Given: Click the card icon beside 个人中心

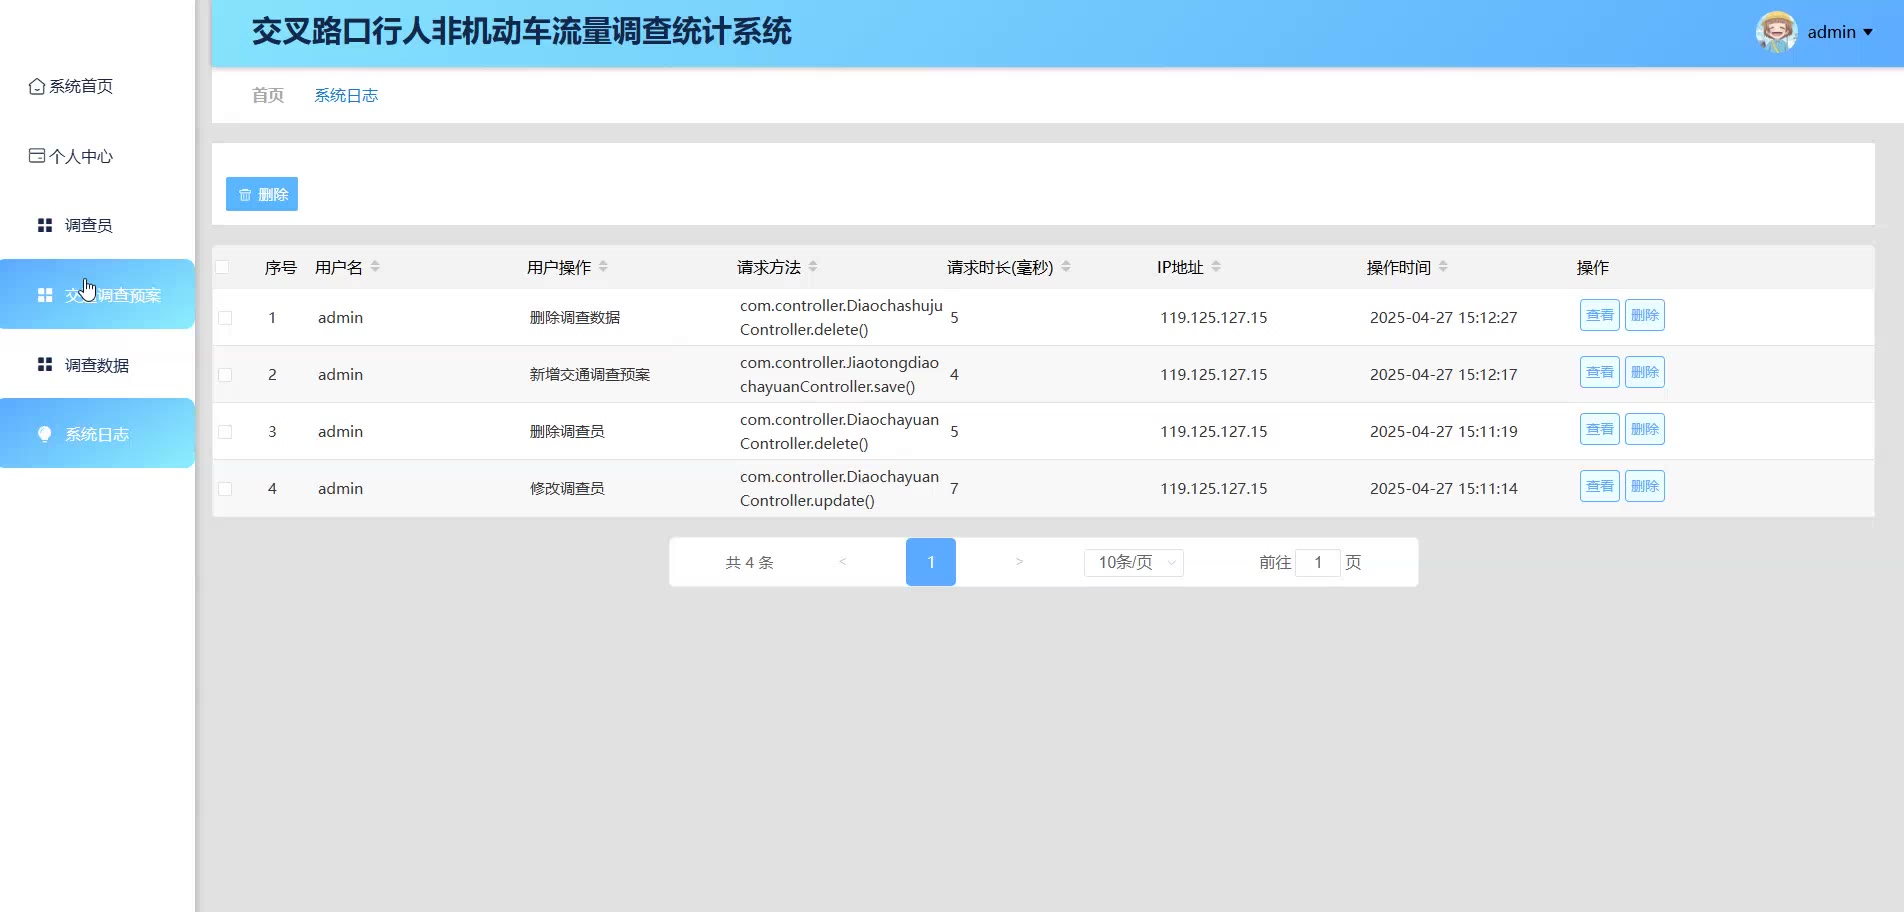Looking at the screenshot, I should click(37, 156).
